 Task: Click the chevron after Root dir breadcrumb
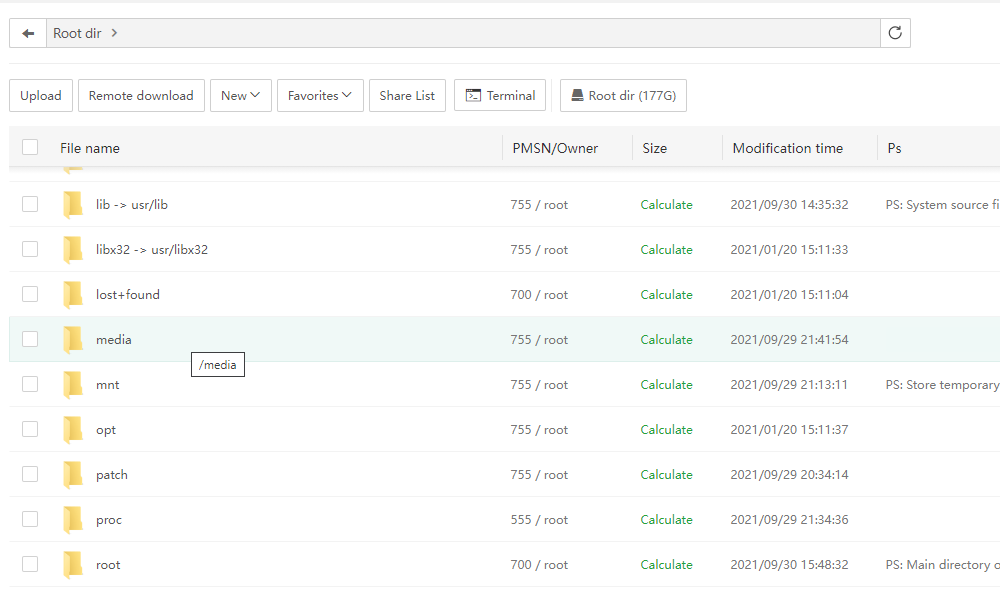pos(114,33)
